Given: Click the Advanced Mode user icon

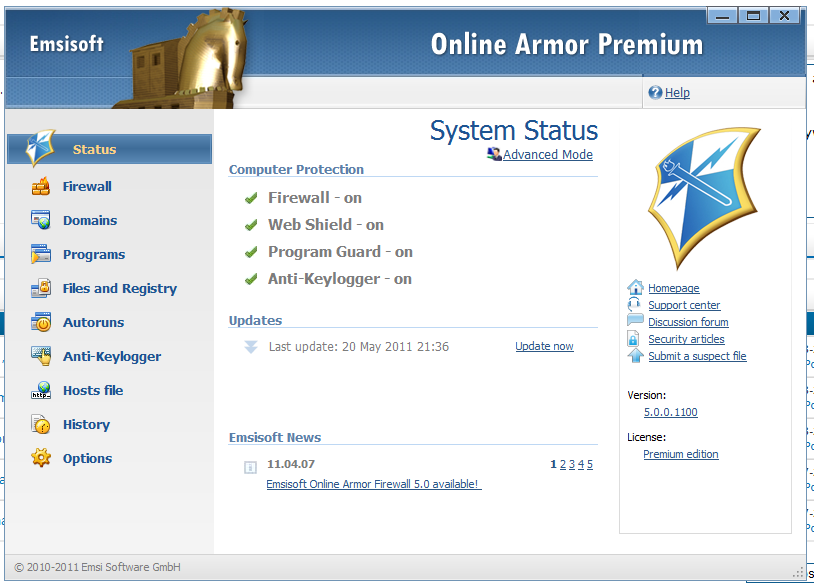Looking at the screenshot, I should 494,154.
